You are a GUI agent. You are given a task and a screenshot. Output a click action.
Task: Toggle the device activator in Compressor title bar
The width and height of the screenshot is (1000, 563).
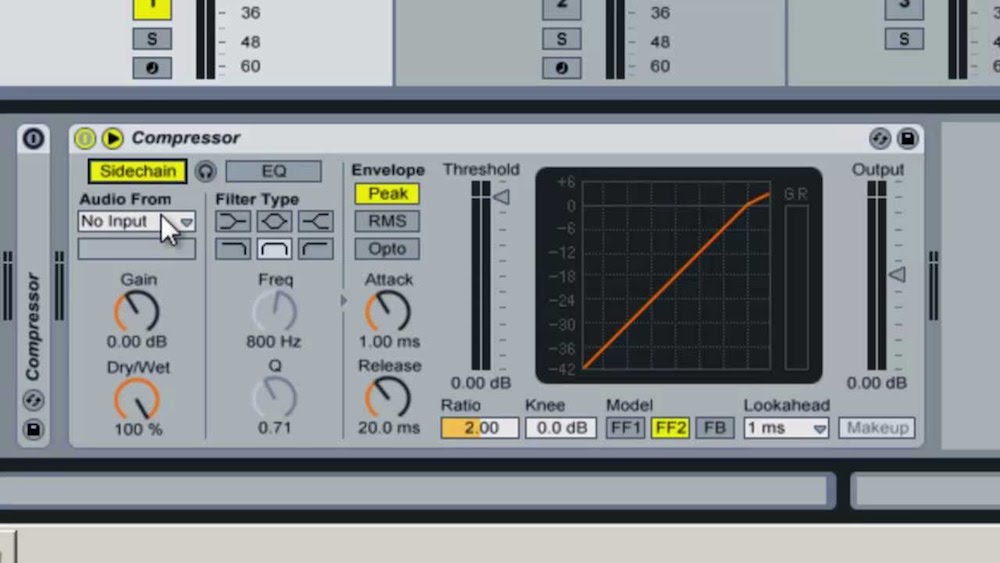[x=85, y=138]
